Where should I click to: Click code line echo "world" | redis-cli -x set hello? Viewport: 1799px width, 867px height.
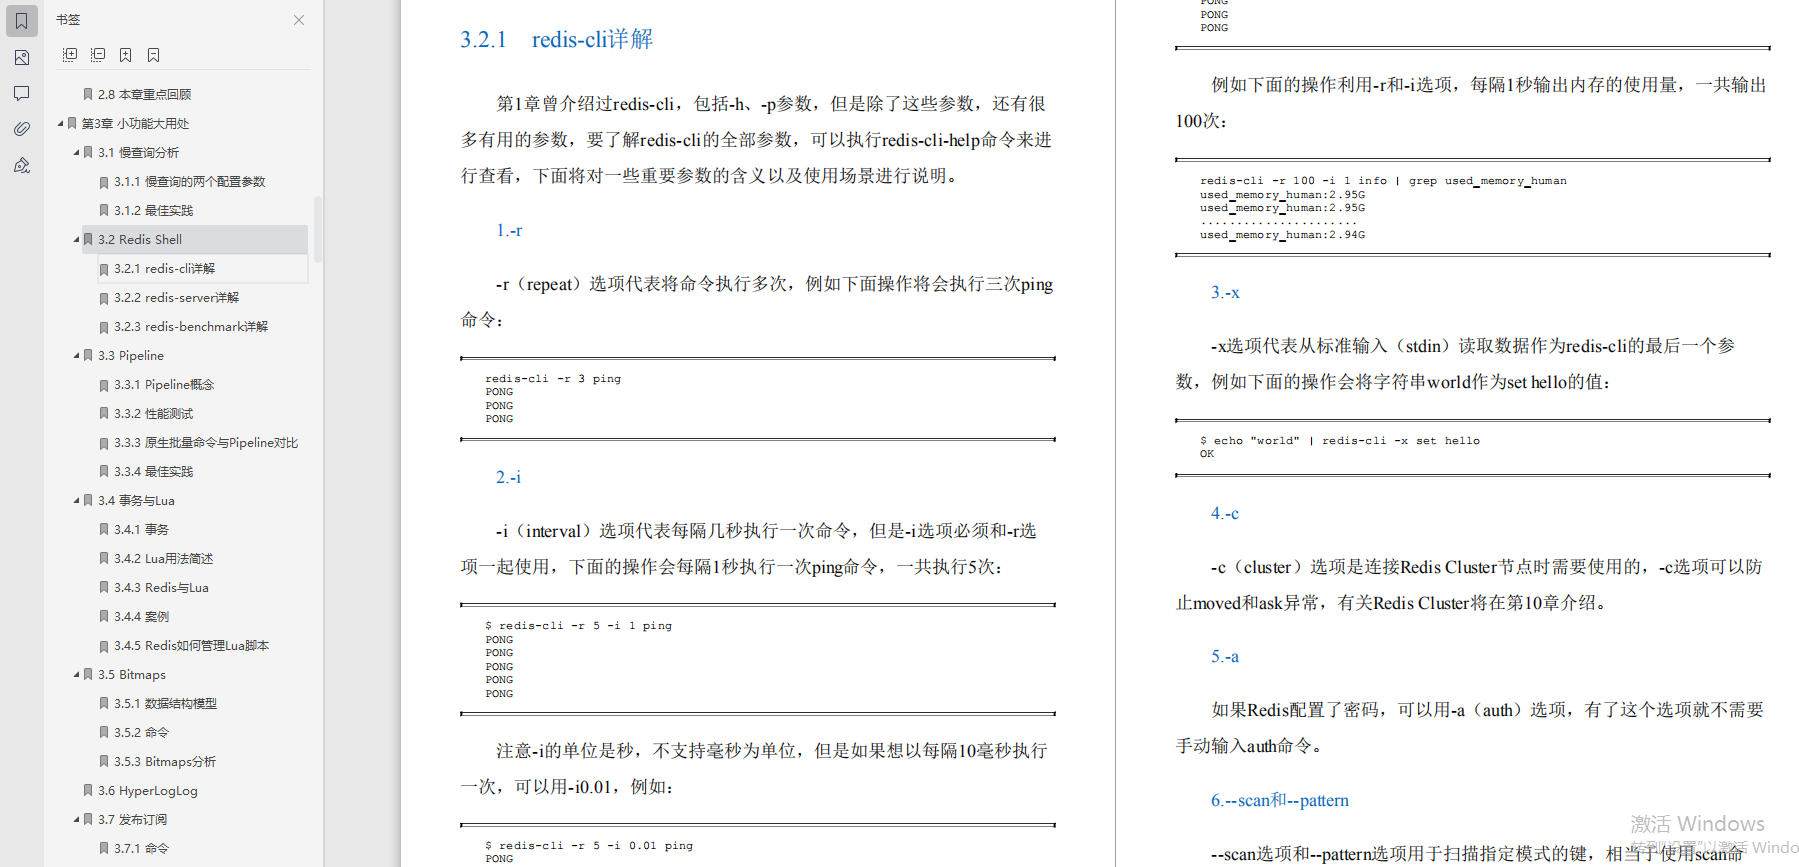coord(1340,441)
